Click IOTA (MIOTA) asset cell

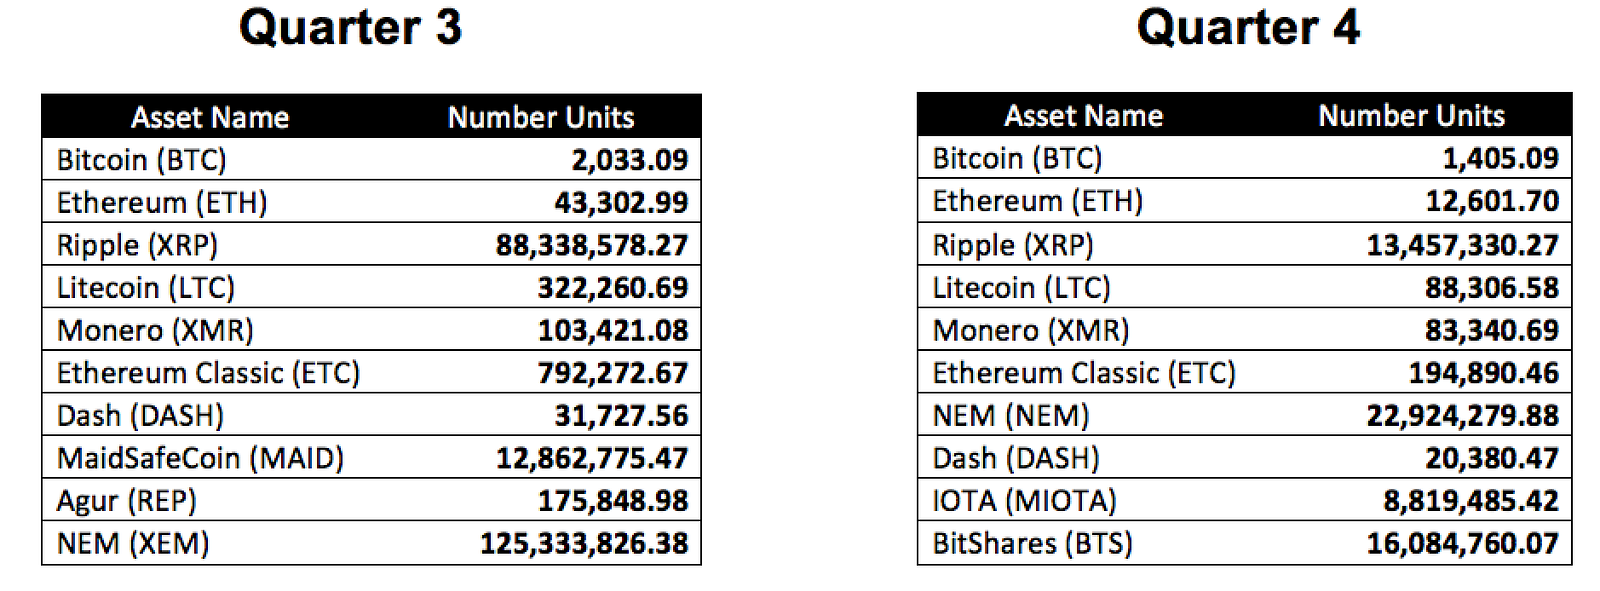(1024, 501)
